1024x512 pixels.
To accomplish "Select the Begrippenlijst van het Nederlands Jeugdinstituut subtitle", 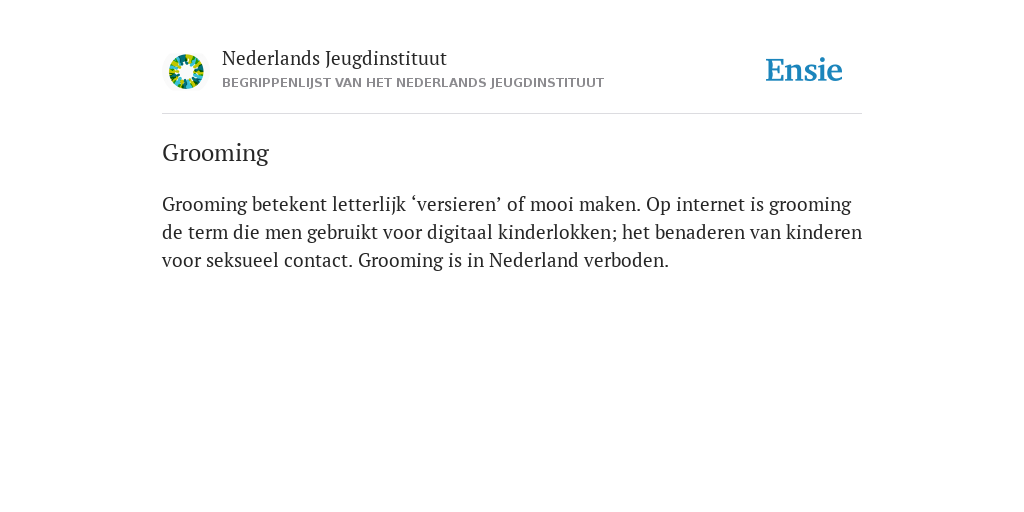I will click(413, 83).
